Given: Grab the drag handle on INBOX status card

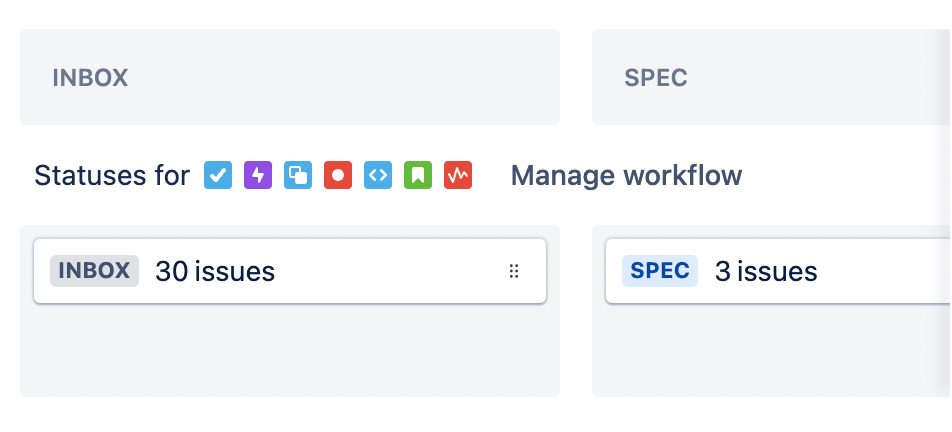Looking at the screenshot, I should pos(514,271).
